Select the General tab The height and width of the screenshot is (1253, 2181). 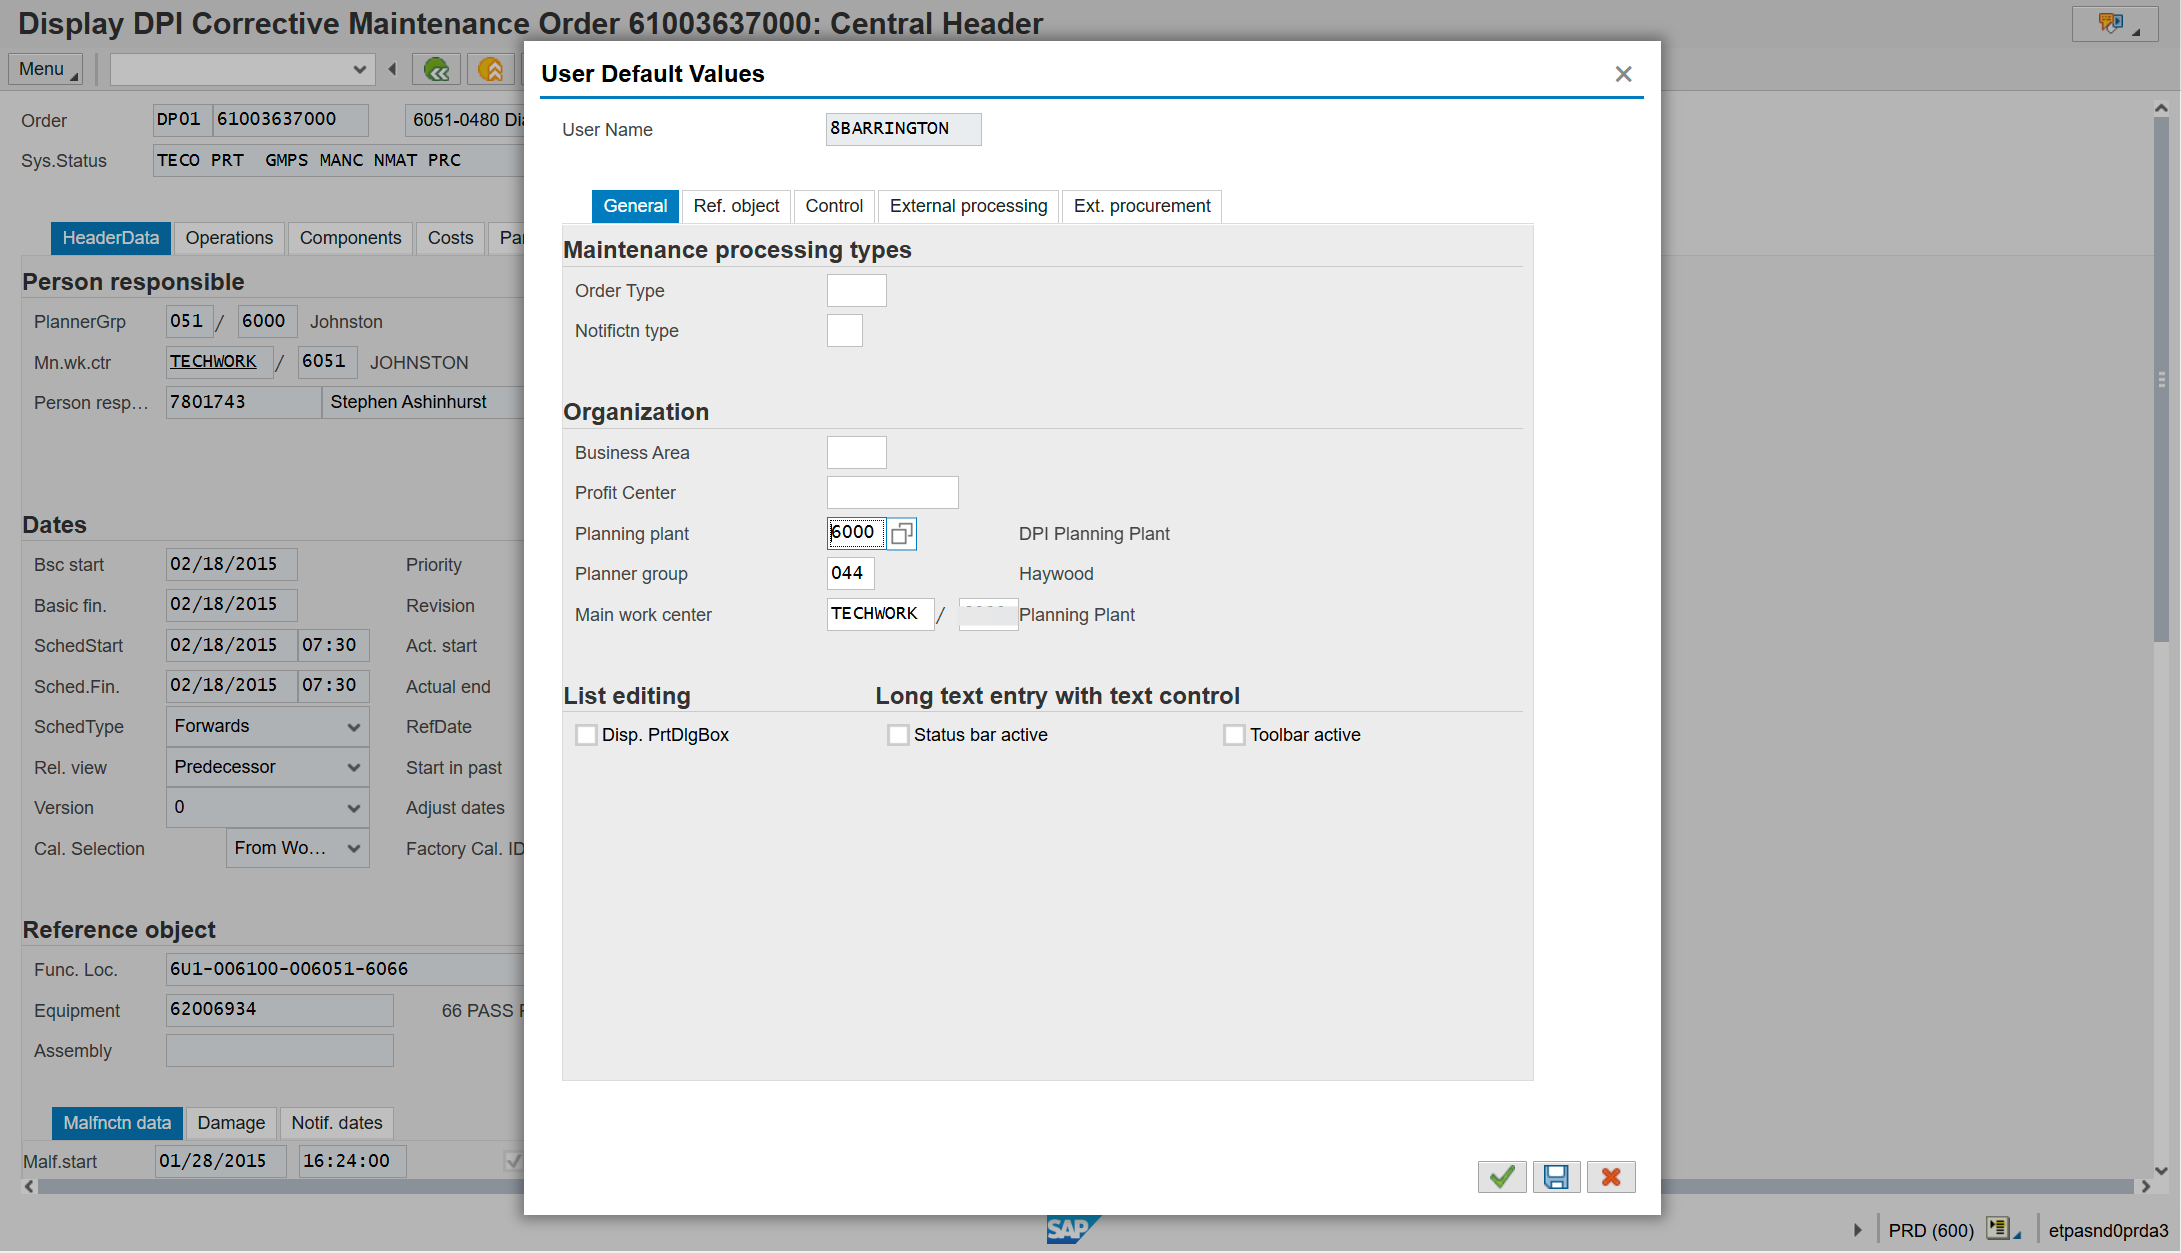pyautogui.click(x=635, y=206)
